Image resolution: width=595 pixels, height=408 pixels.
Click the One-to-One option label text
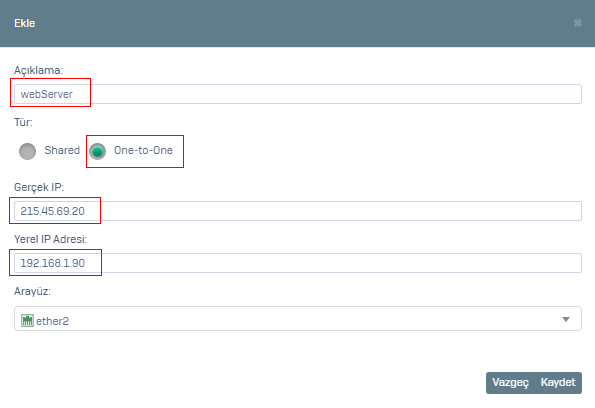coord(143,150)
